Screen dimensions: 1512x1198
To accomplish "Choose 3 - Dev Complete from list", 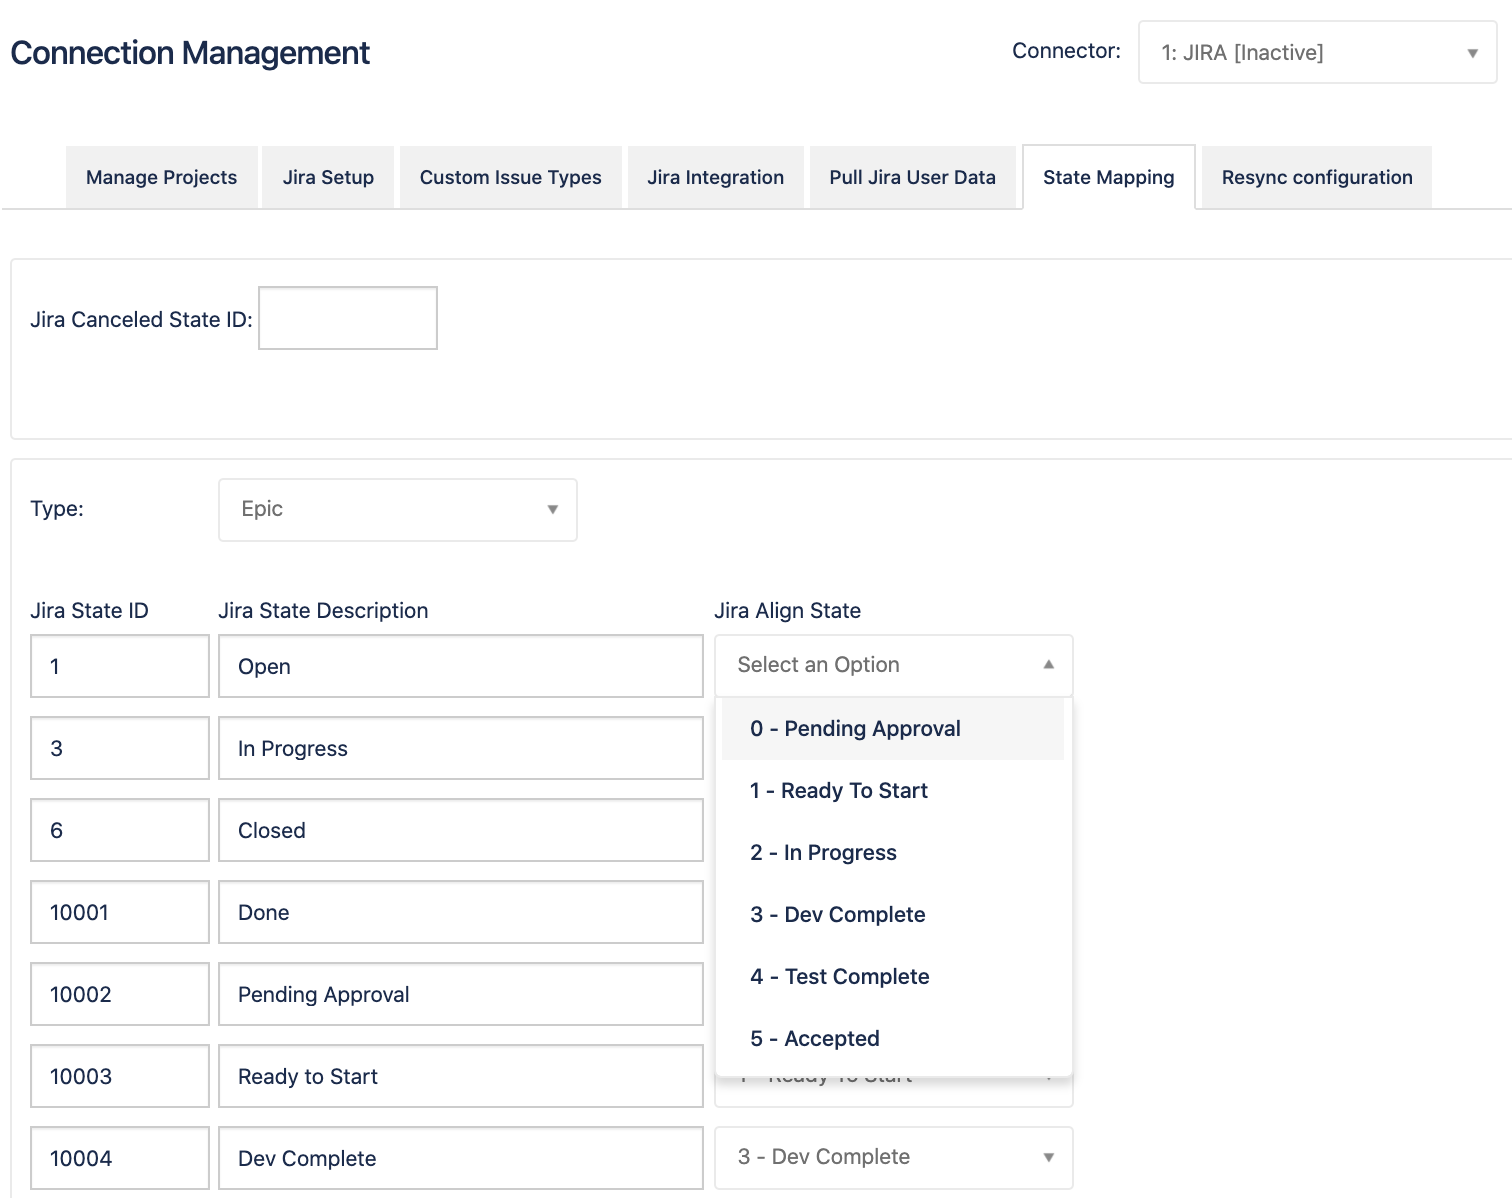I will coord(893,915).
